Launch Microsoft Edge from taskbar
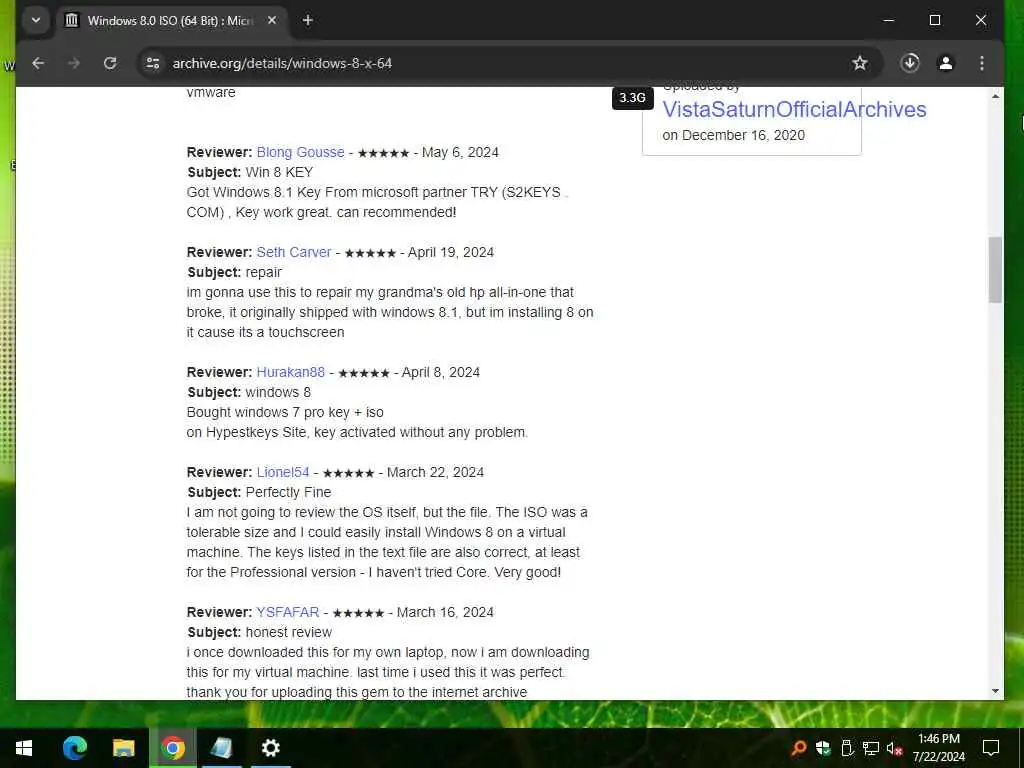The width and height of the screenshot is (1024, 768). coord(74,748)
